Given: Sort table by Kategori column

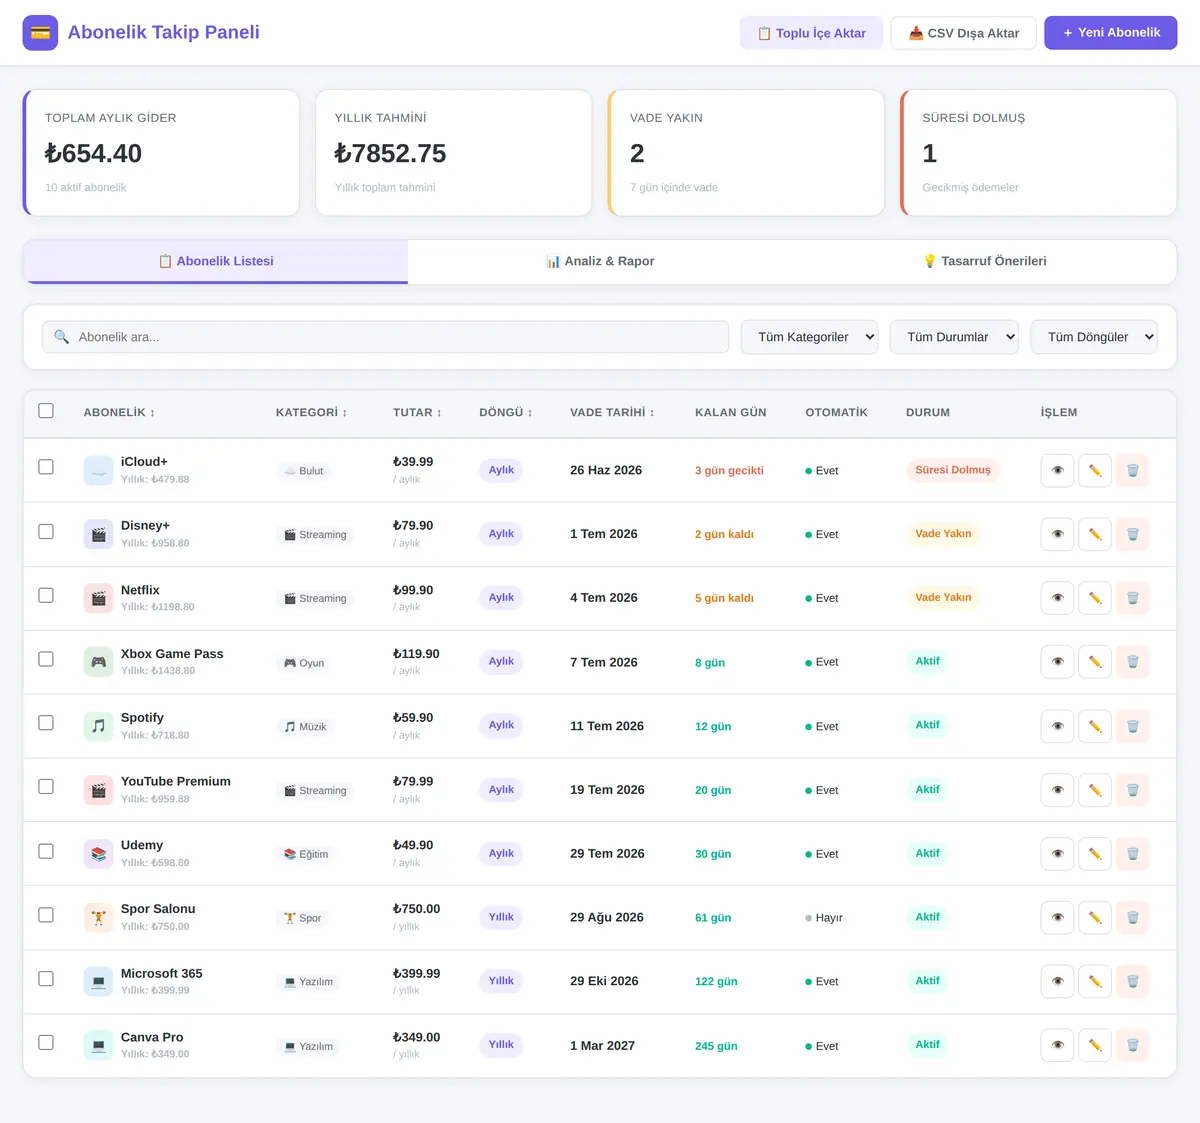Looking at the screenshot, I should 311,412.
